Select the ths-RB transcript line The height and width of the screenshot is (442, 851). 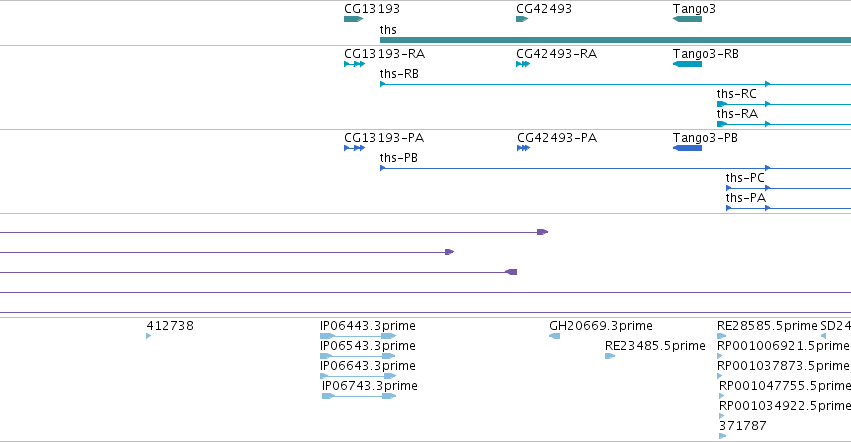point(615,84)
